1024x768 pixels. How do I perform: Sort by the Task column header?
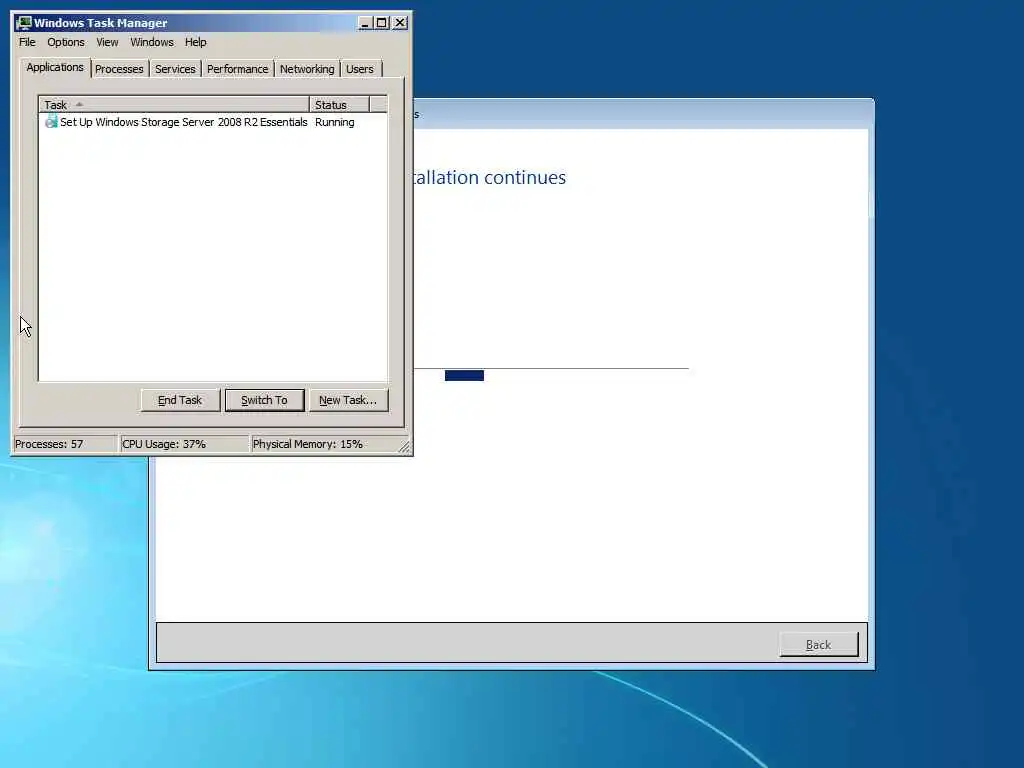coord(174,104)
